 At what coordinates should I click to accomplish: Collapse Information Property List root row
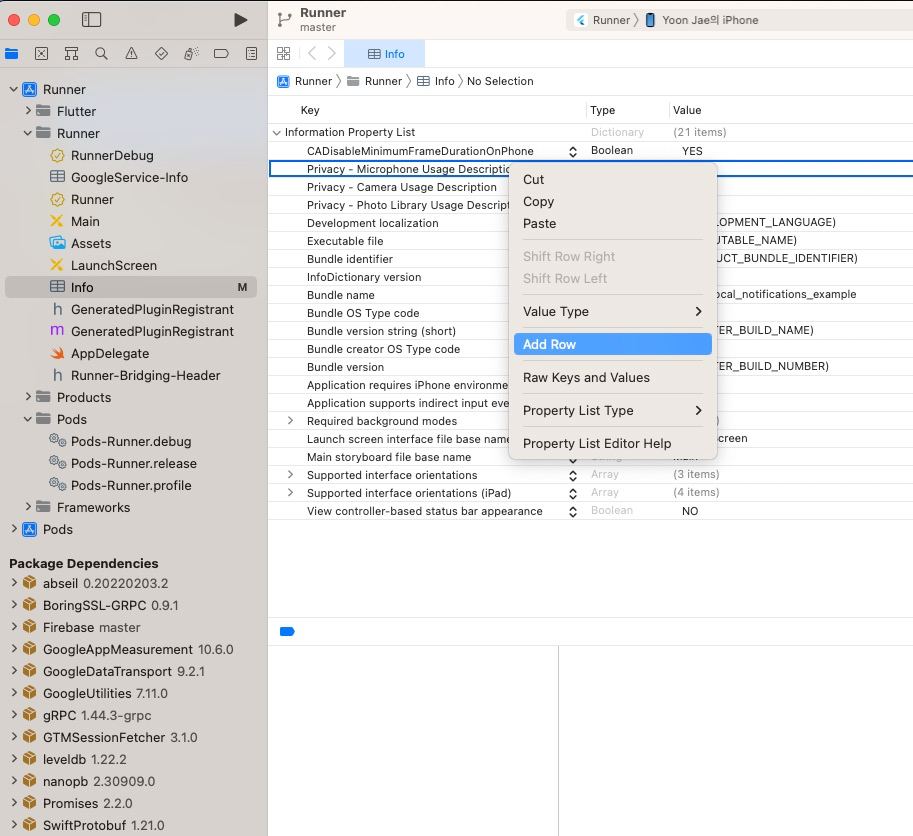[277, 133]
